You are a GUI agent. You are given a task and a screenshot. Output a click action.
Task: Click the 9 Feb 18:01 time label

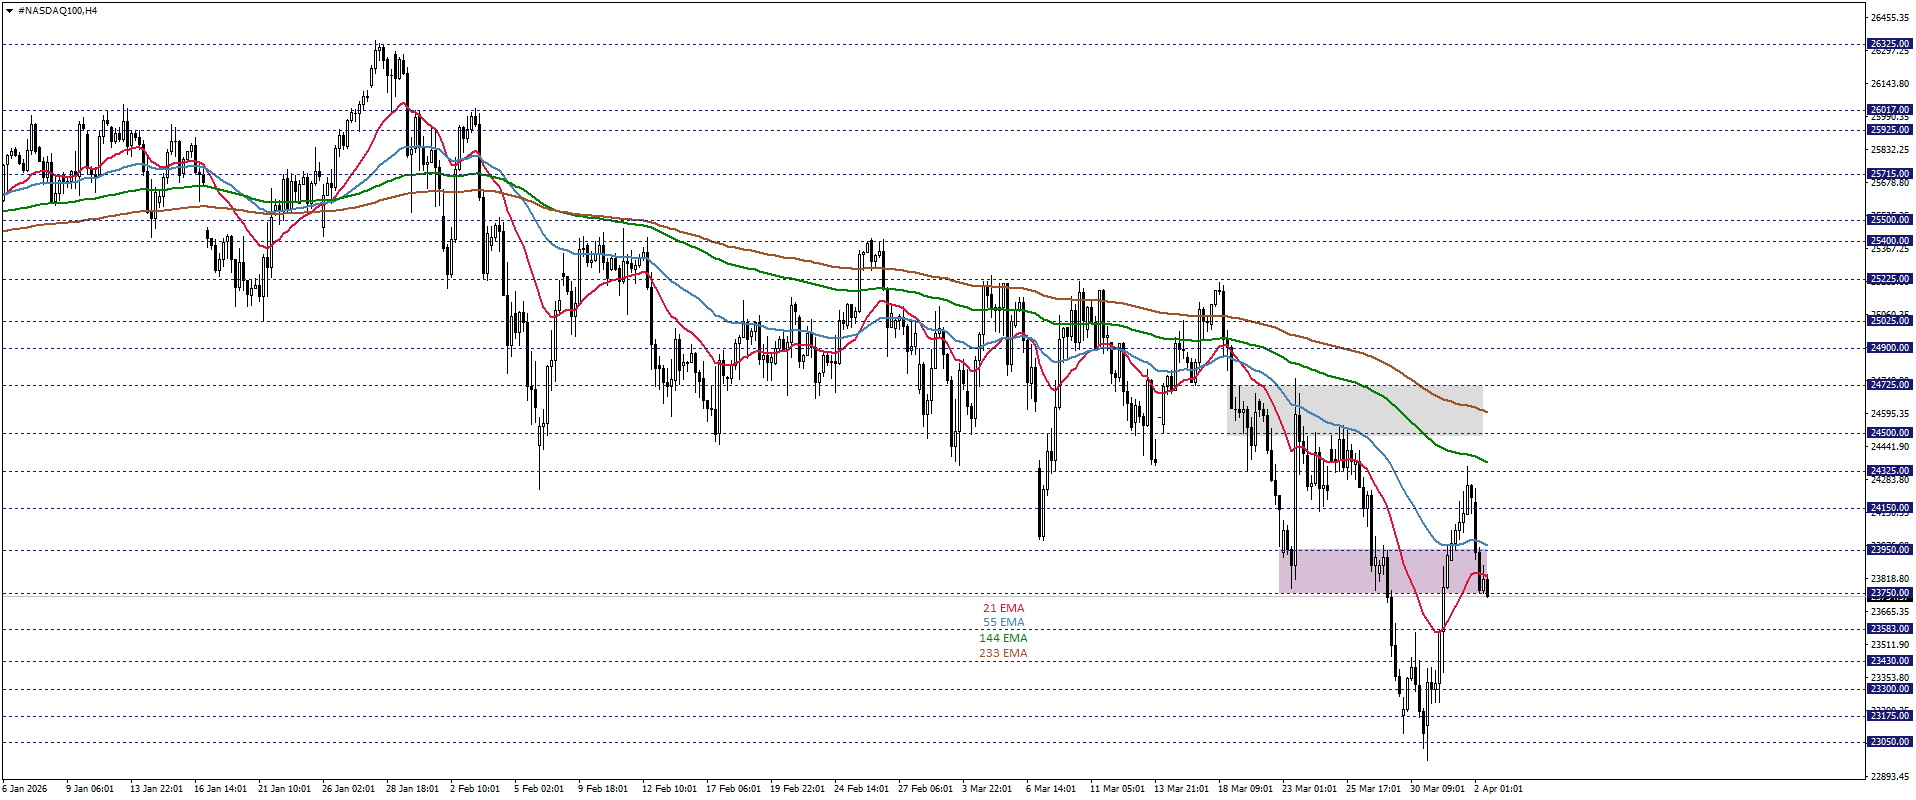(603, 789)
